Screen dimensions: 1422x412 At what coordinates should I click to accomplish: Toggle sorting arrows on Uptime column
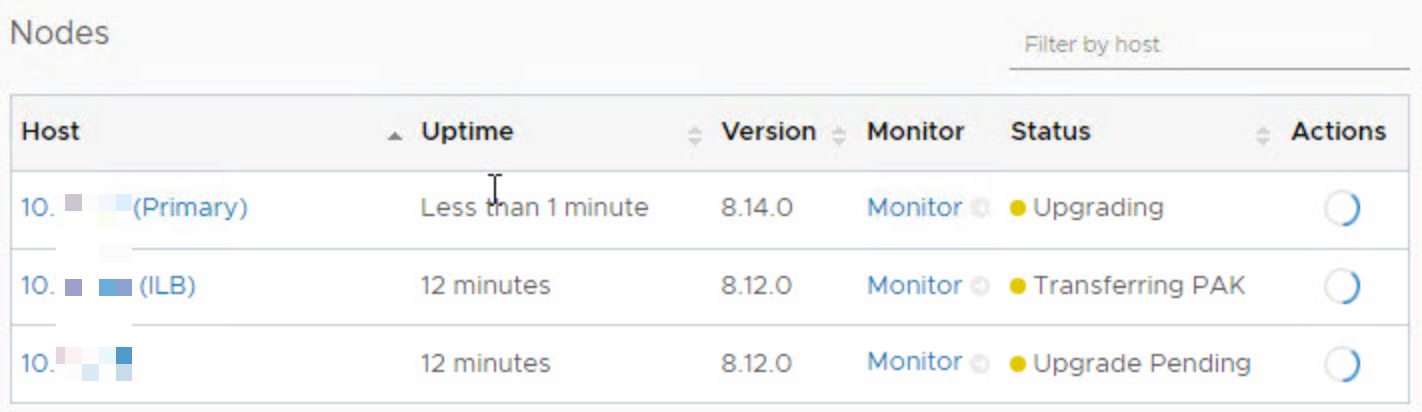click(695, 135)
